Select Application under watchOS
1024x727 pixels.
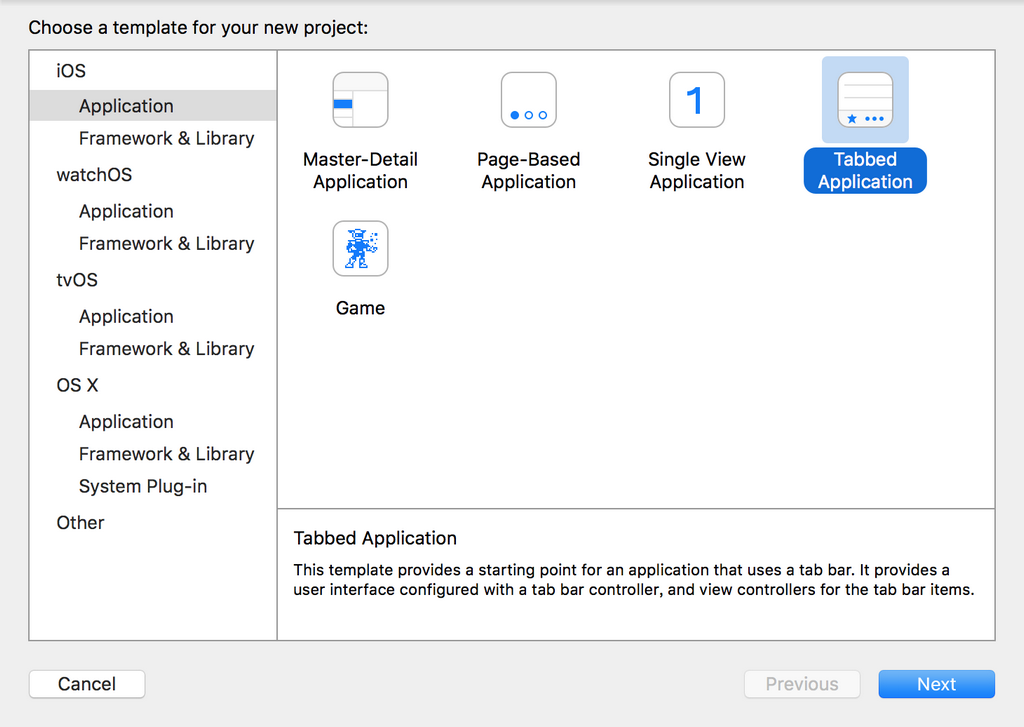[126, 211]
